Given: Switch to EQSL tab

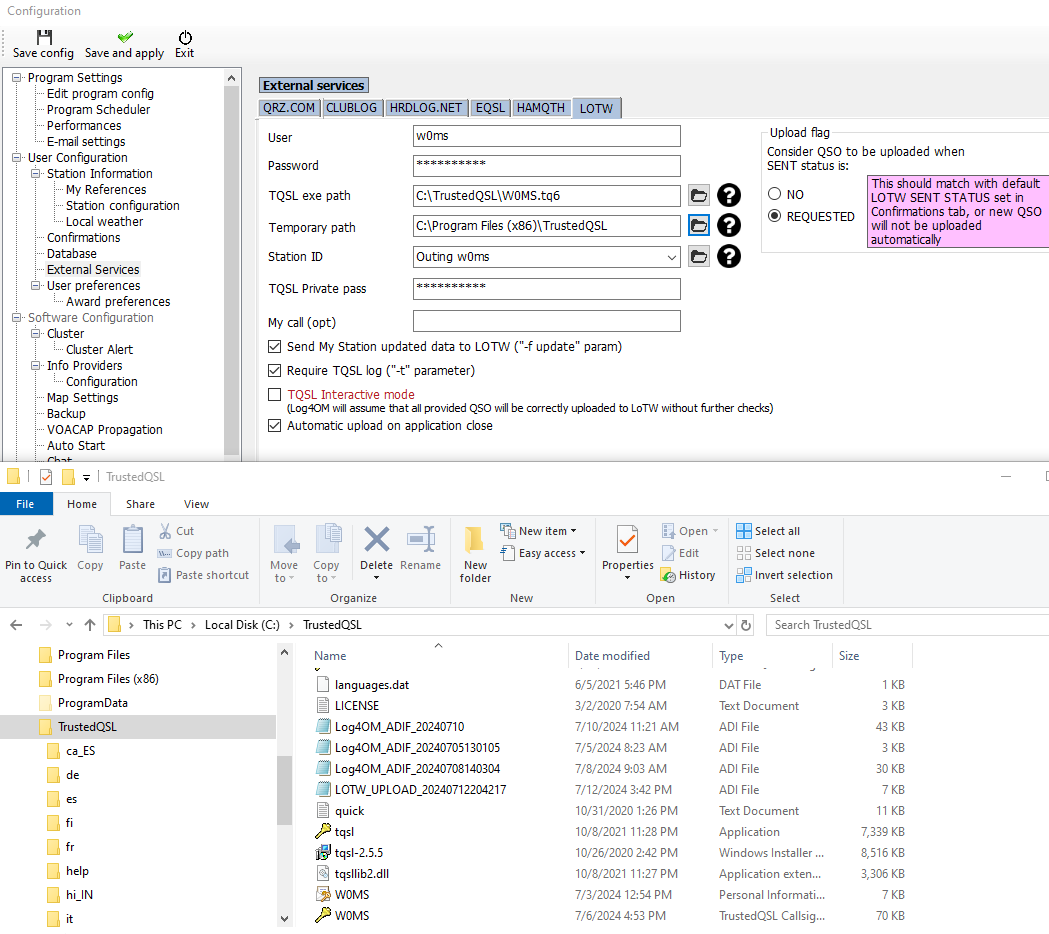Looking at the screenshot, I should click(490, 108).
